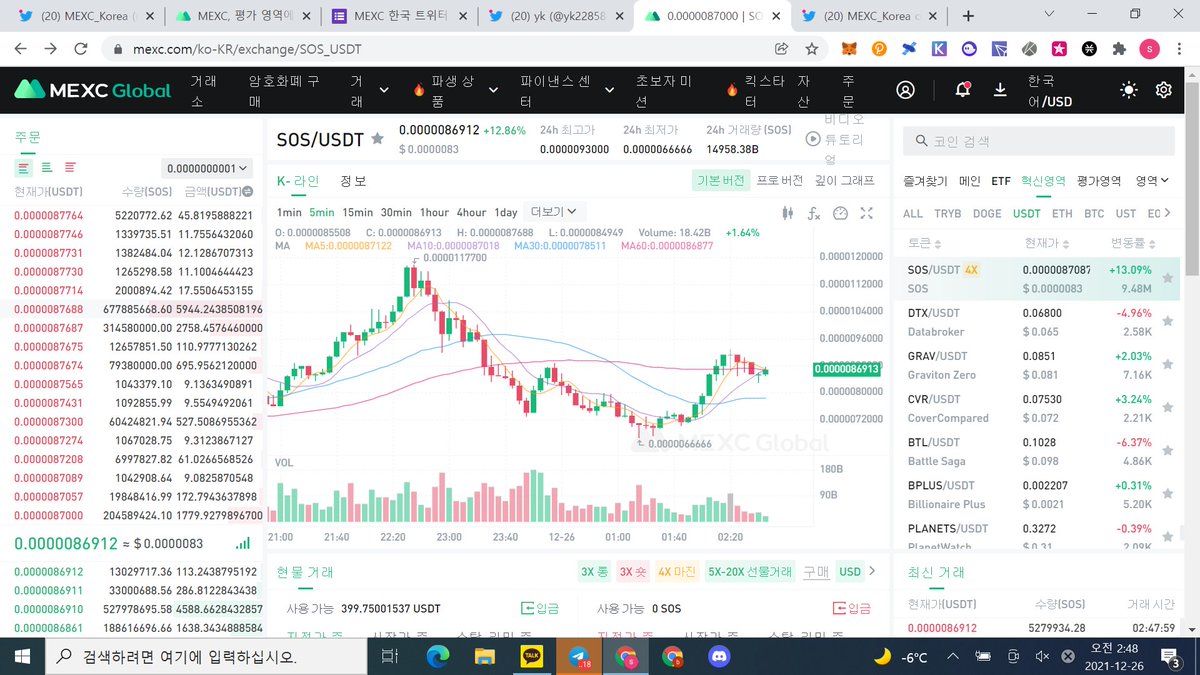The image size is (1200, 675).
Task: Click depth bars icon beside current price
Action: coord(243,543)
